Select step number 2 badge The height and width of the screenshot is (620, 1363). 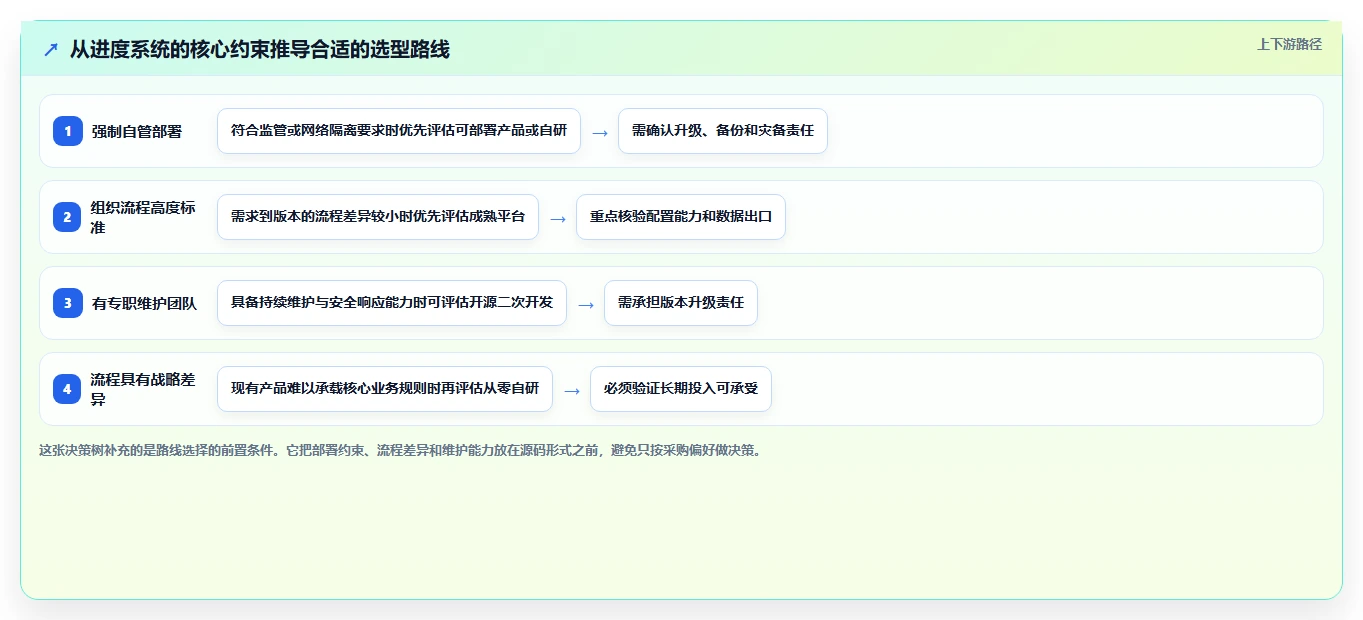coord(68,217)
